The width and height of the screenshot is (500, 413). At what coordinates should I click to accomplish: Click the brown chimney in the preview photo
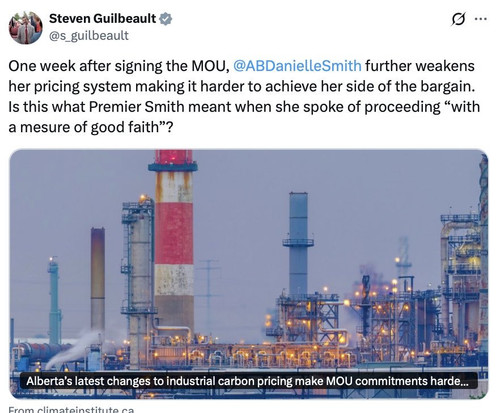pos(98,278)
